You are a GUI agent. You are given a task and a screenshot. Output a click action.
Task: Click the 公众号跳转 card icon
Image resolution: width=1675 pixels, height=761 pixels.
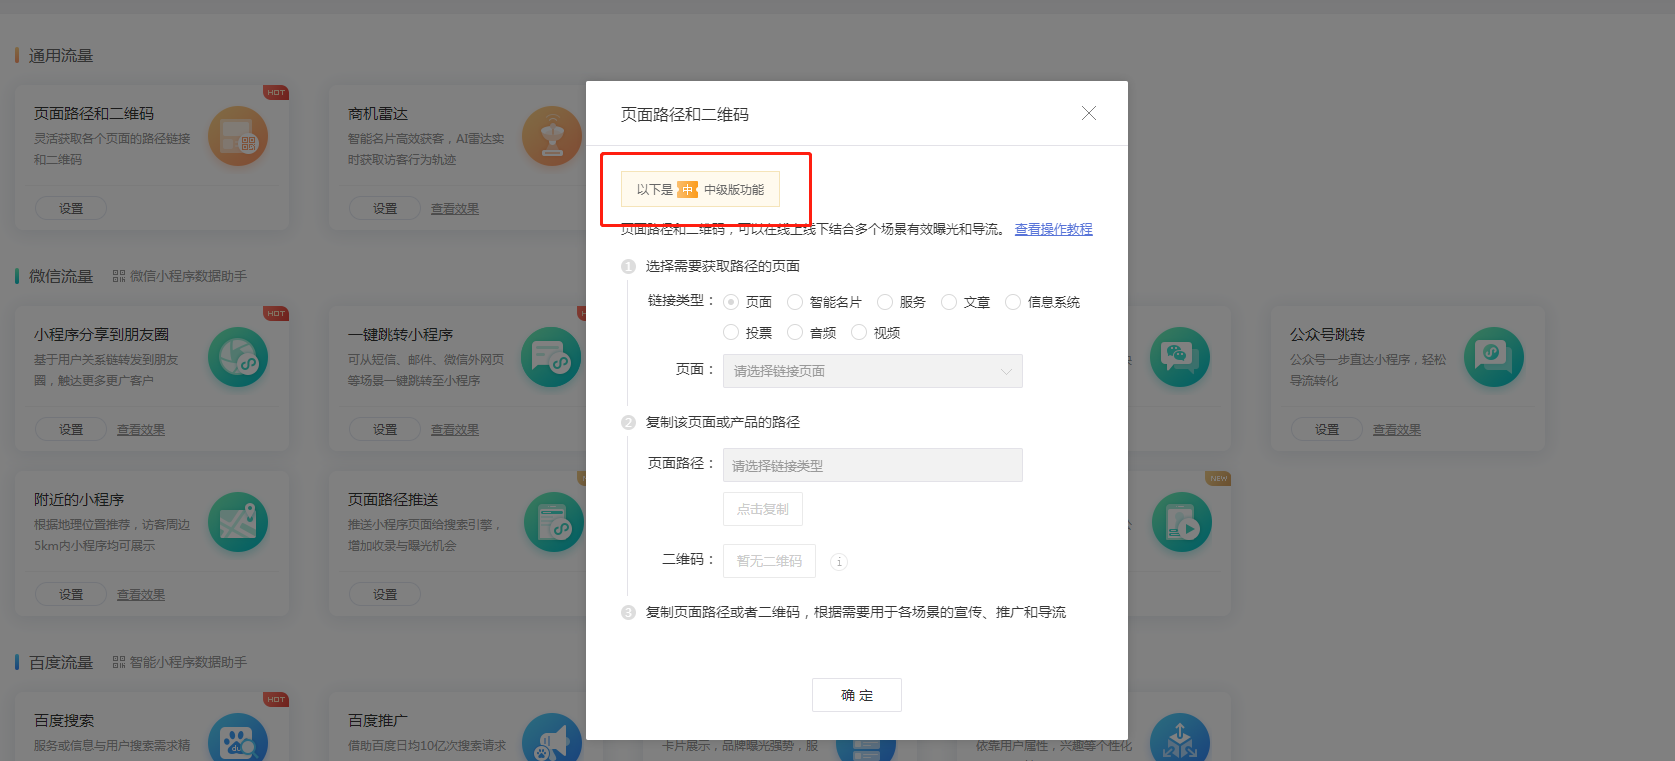click(x=1493, y=357)
